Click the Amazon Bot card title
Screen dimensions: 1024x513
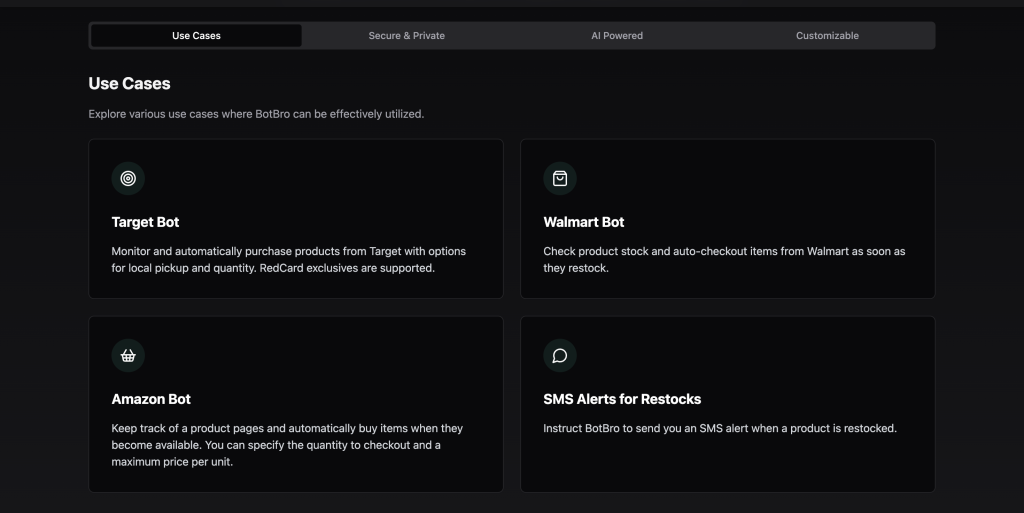(x=151, y=399)
